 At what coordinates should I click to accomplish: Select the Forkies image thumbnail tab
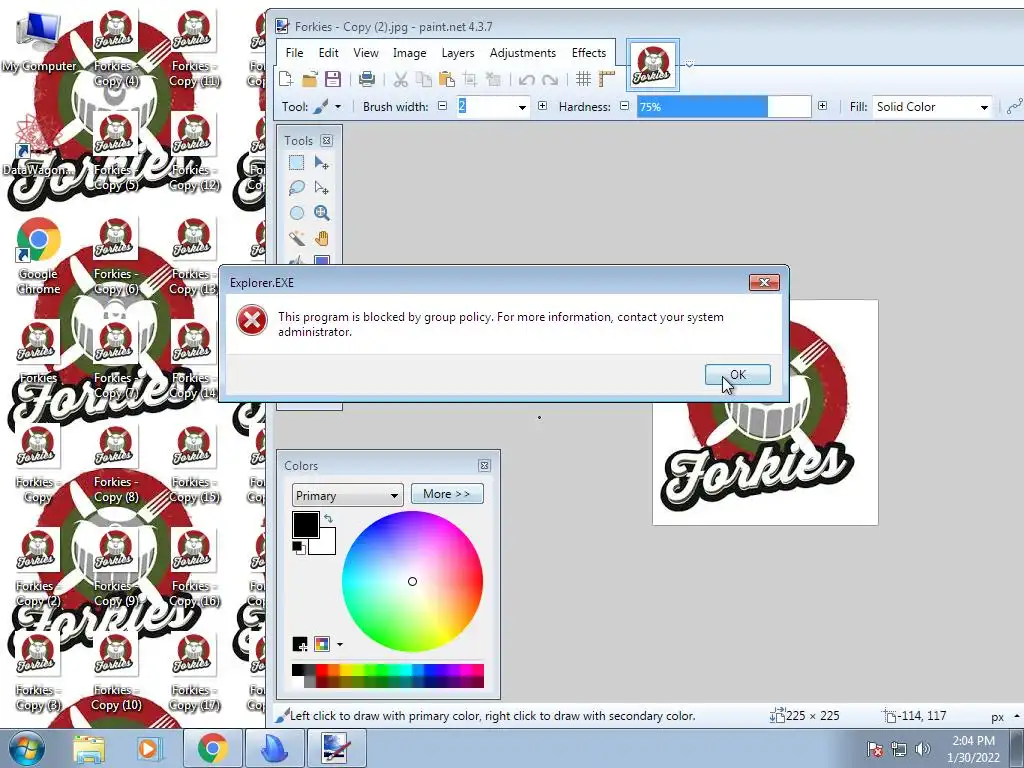(653, 65)
